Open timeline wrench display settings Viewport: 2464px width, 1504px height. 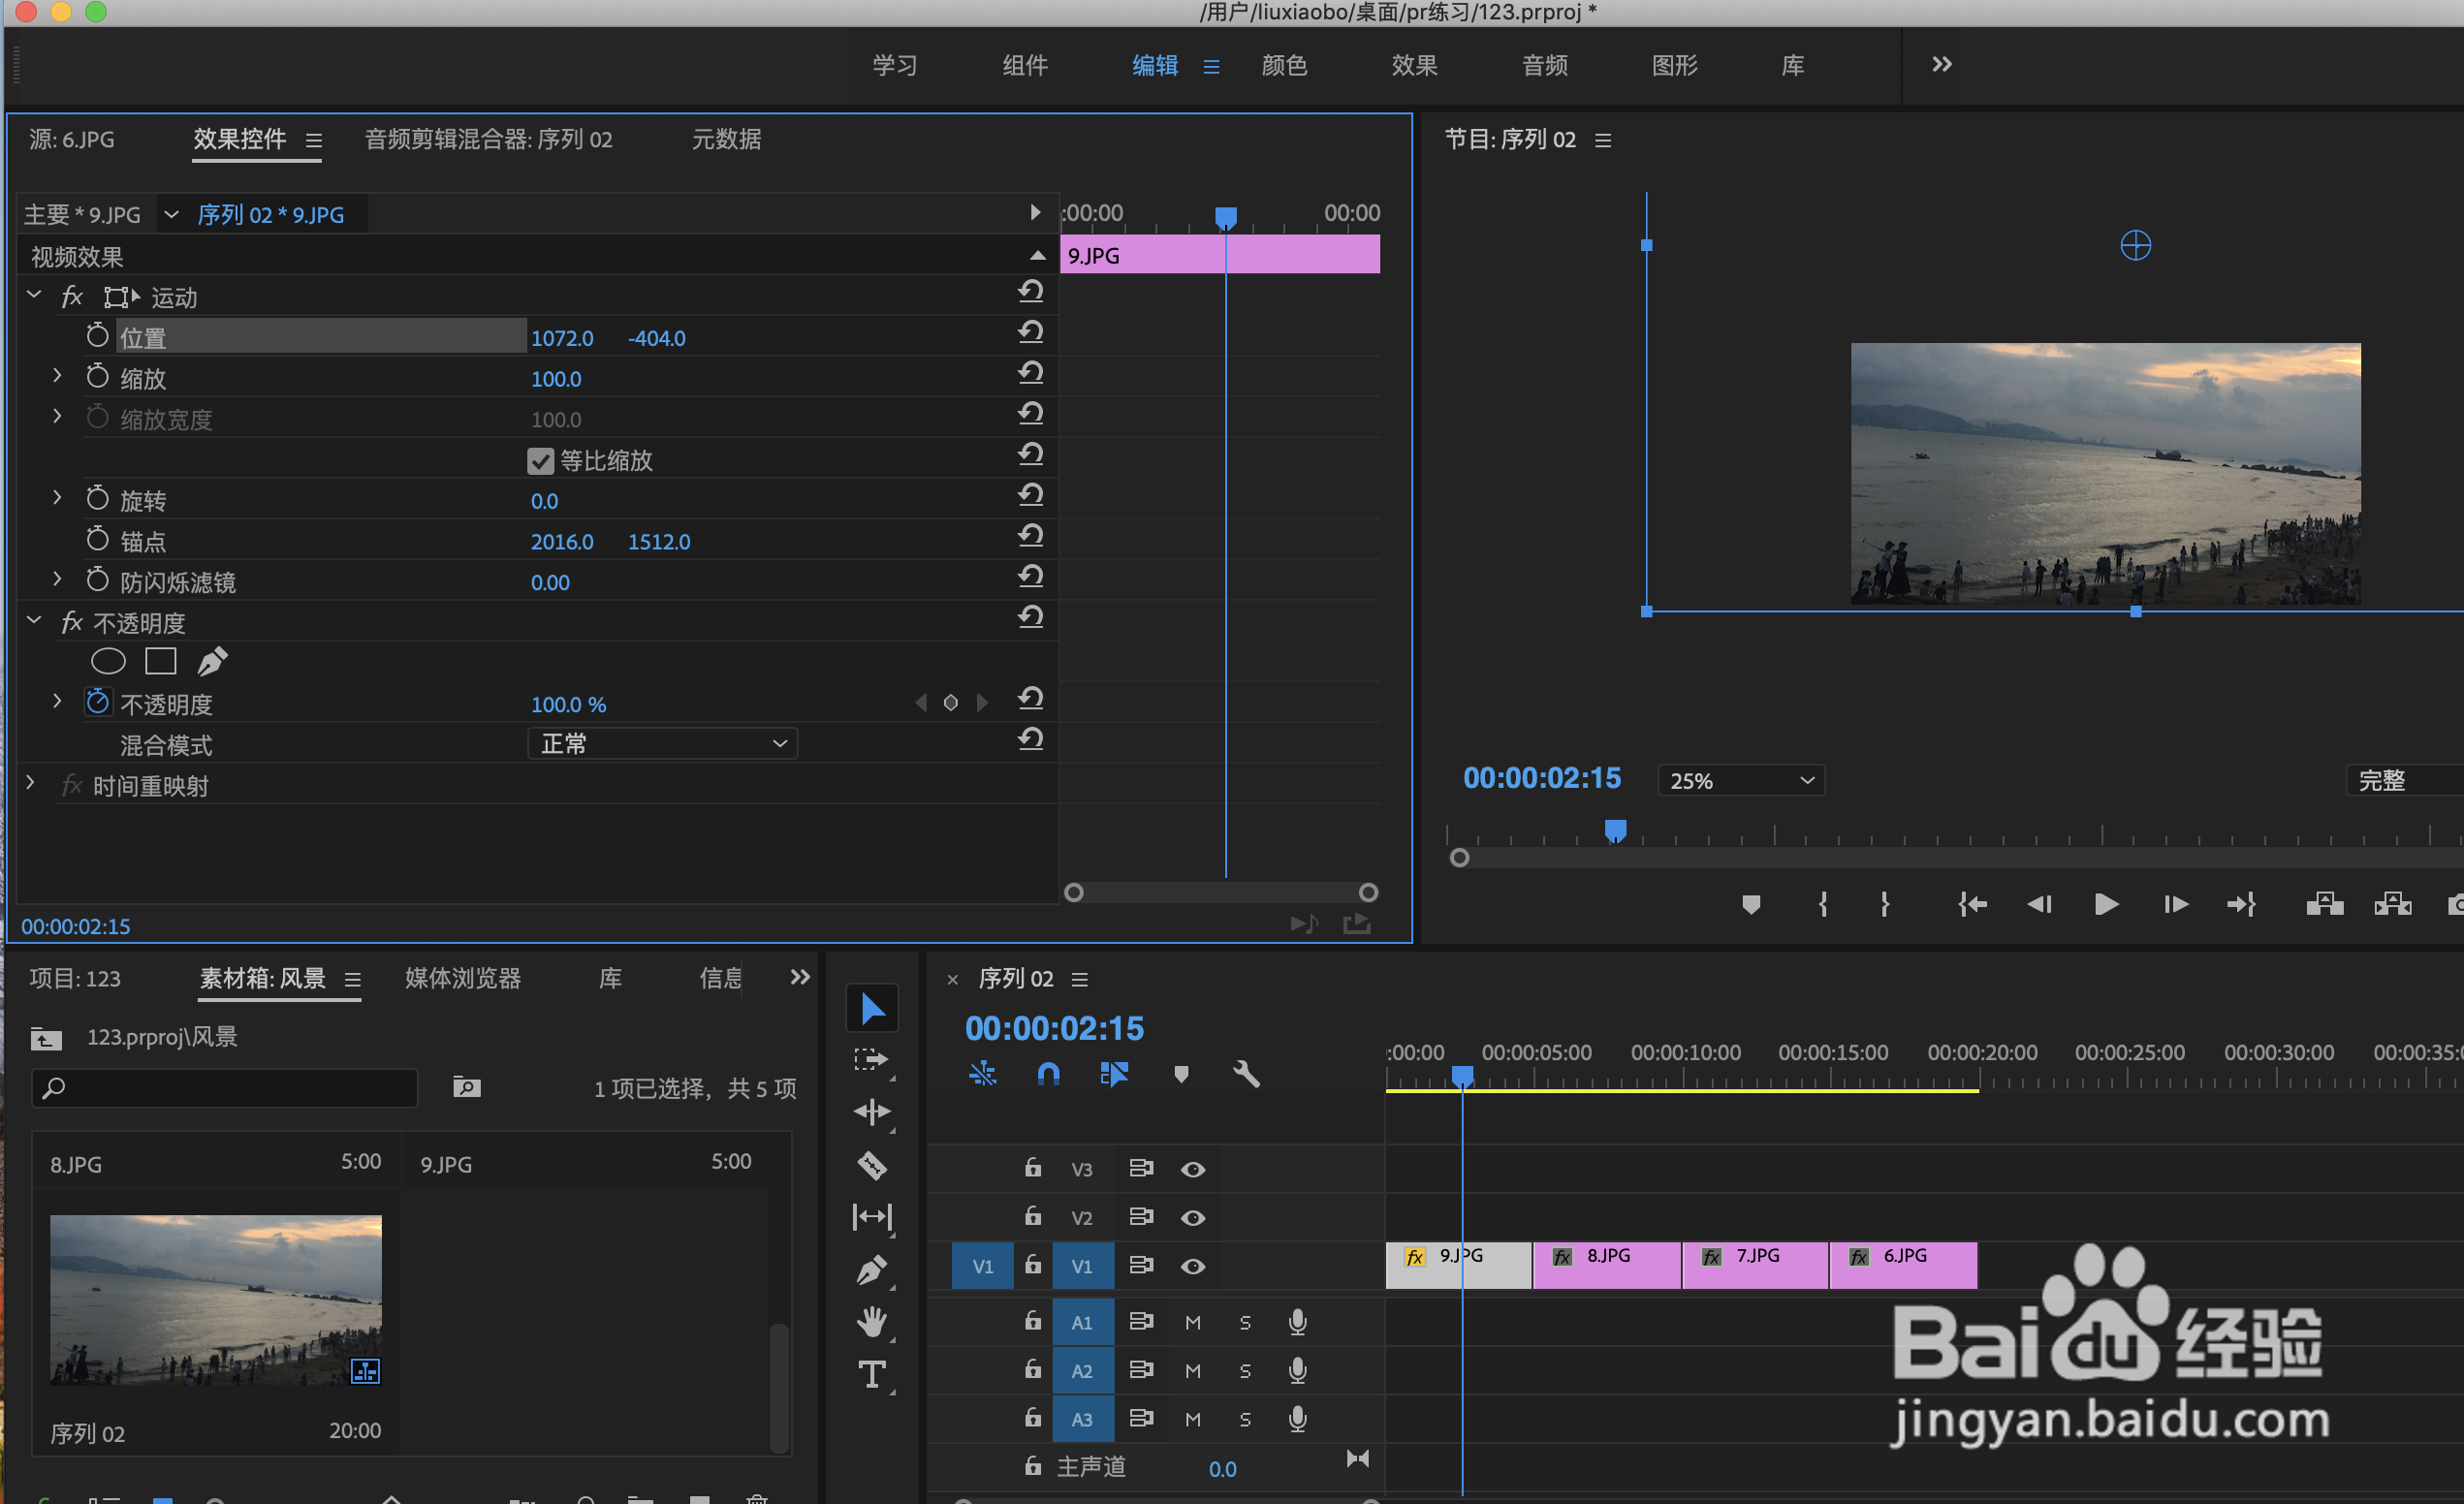point(1246,1074)
